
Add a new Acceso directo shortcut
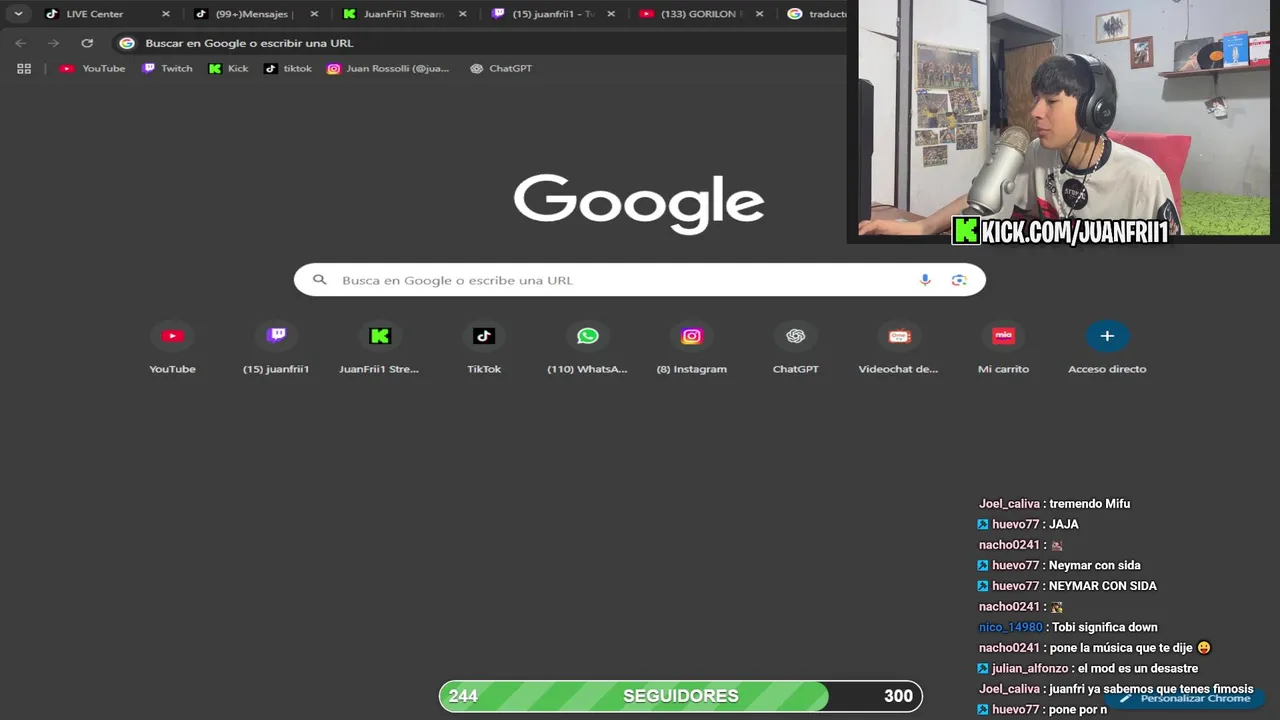[x=1107, y=347]
